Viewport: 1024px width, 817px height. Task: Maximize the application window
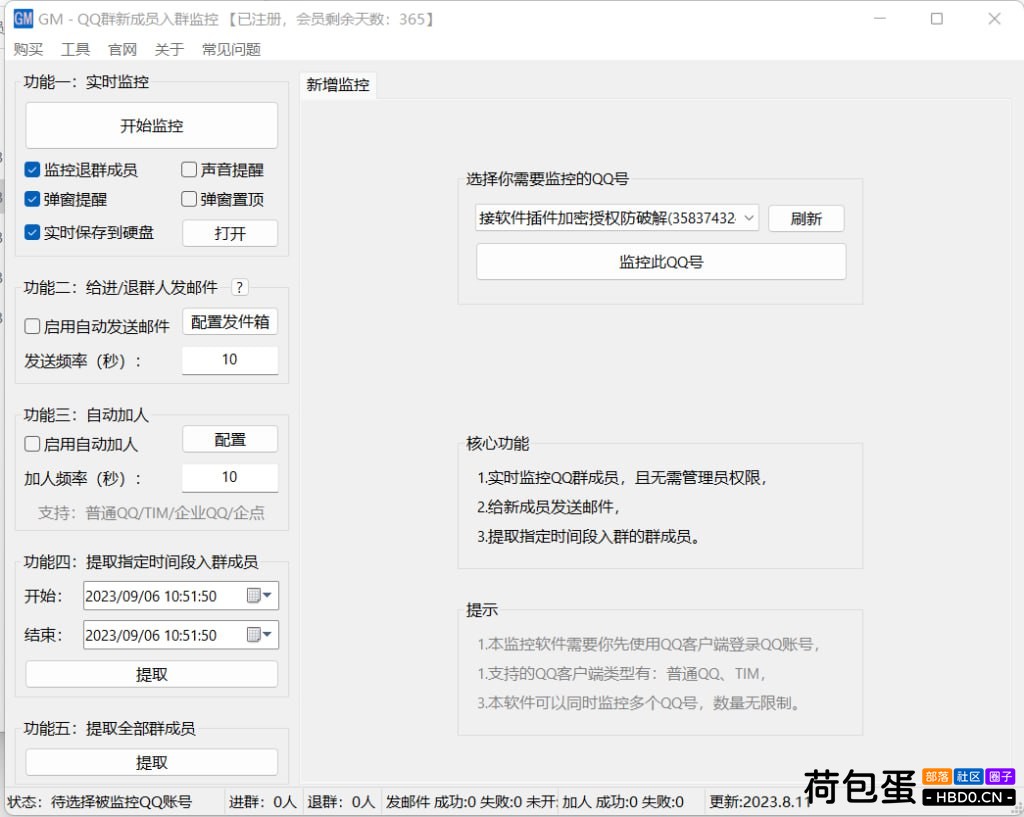(x=936, y=19)
